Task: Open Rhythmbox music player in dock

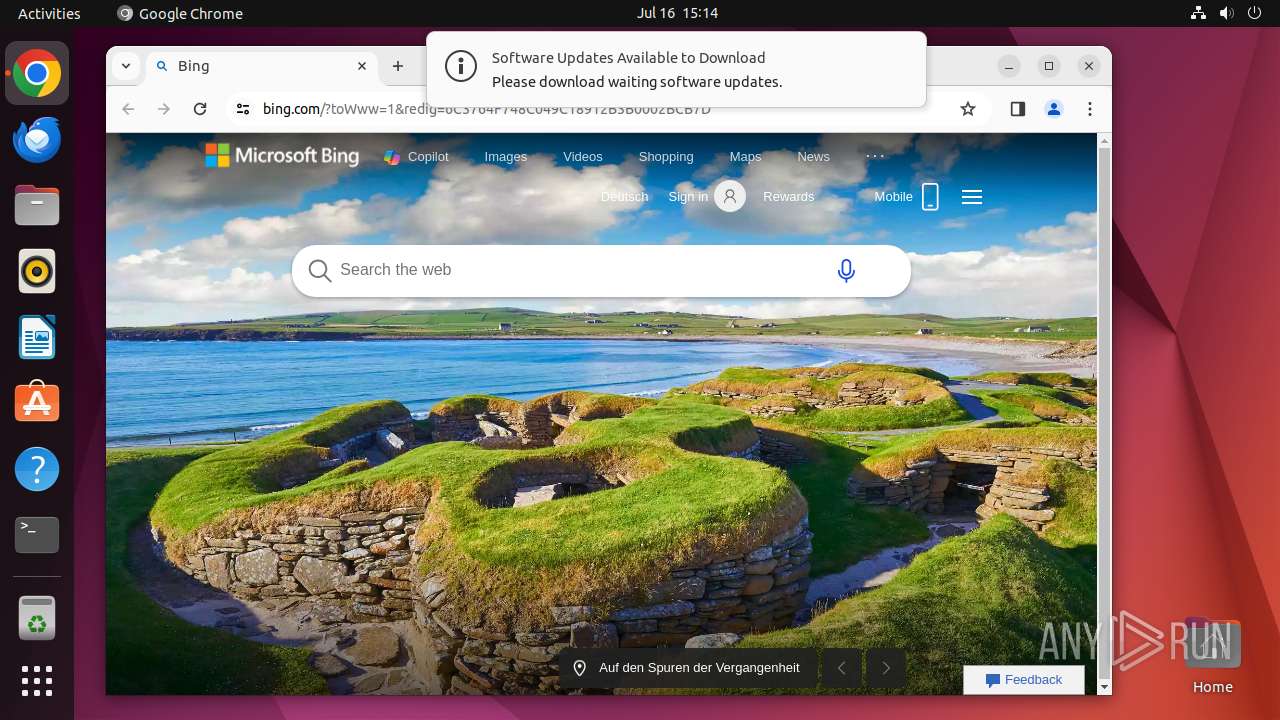Action: tap(37, 271)
